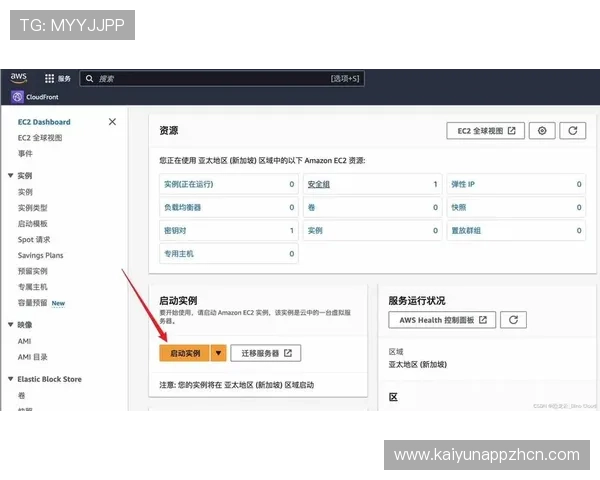
Task: Open the CloudFront shortcut icon
Action: tap(17, 97)
